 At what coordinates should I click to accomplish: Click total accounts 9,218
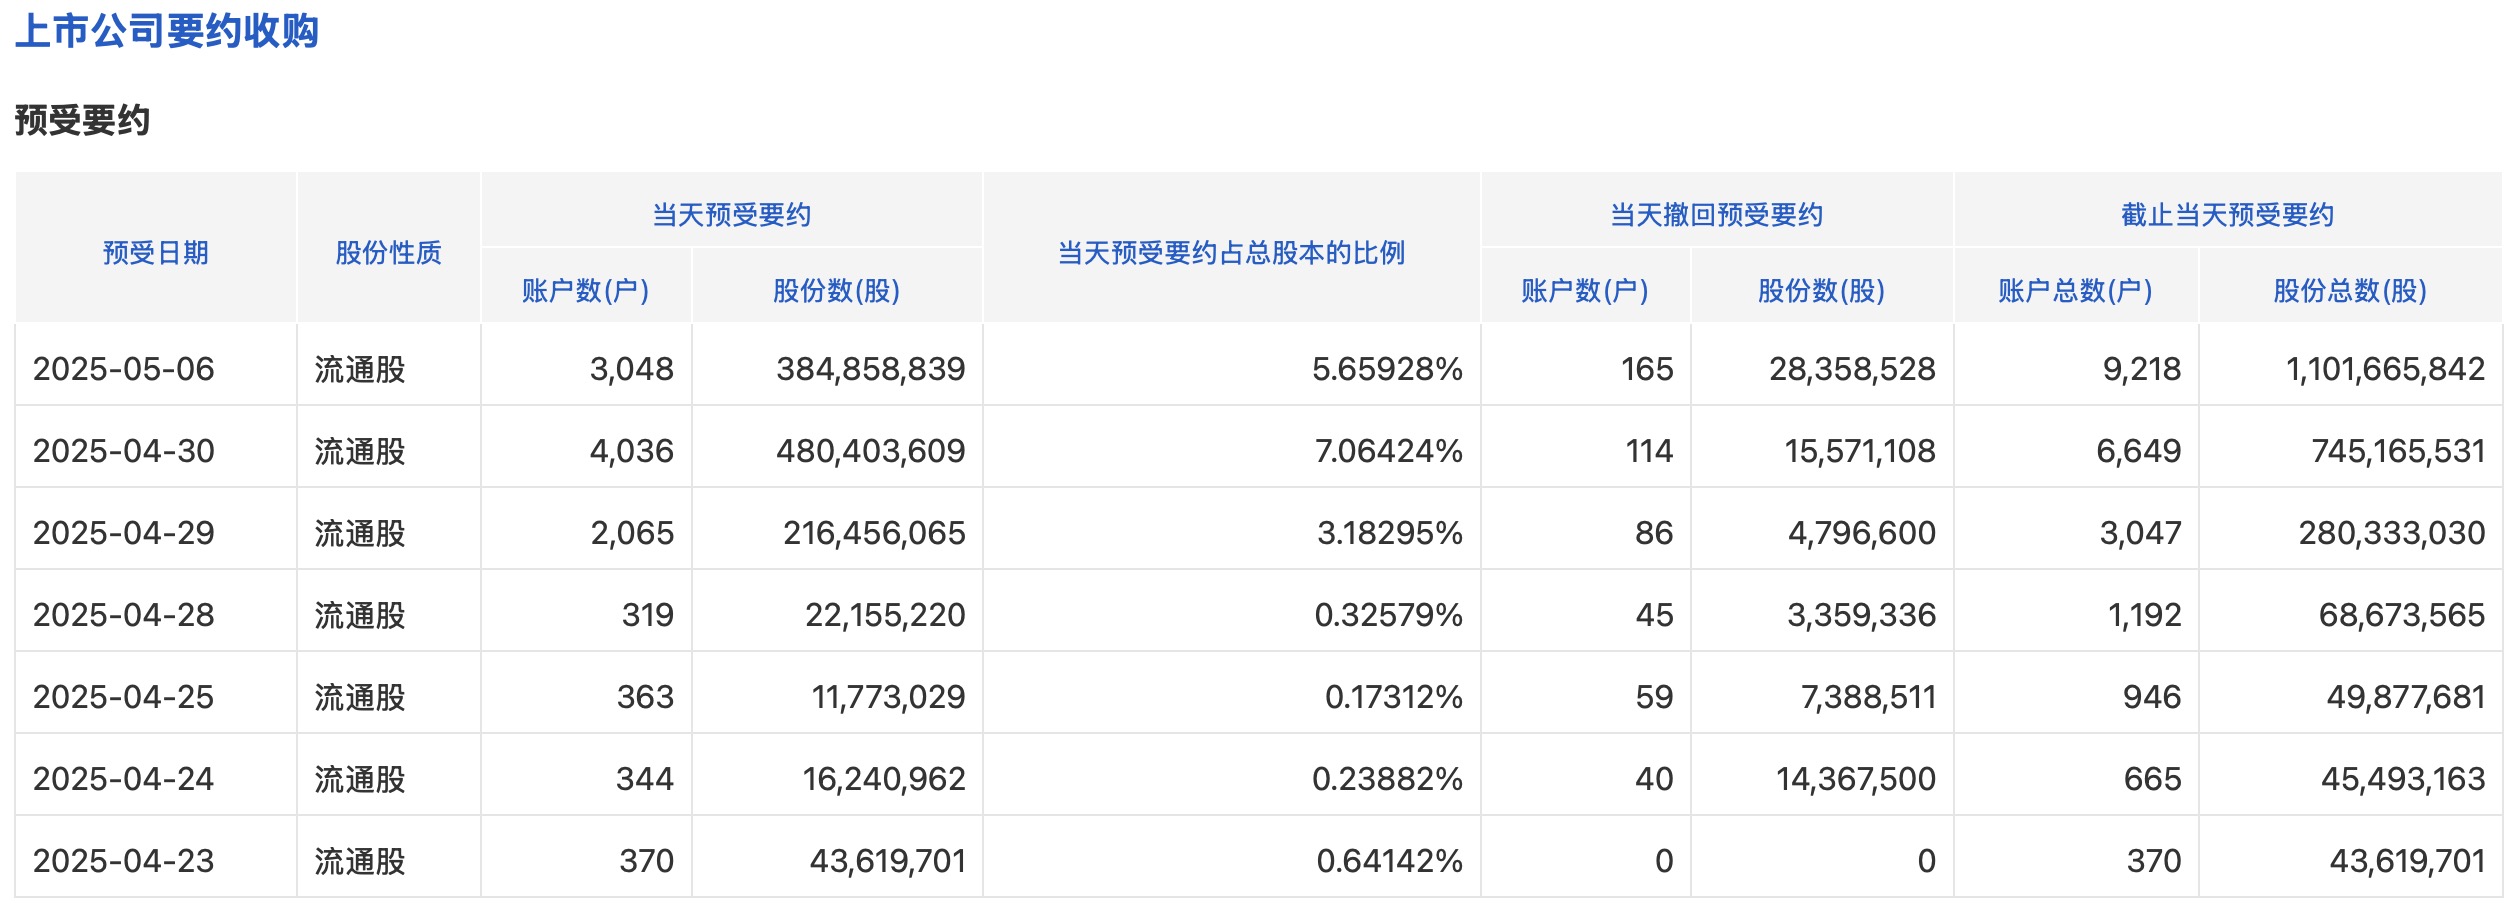tap(2142, 369)
